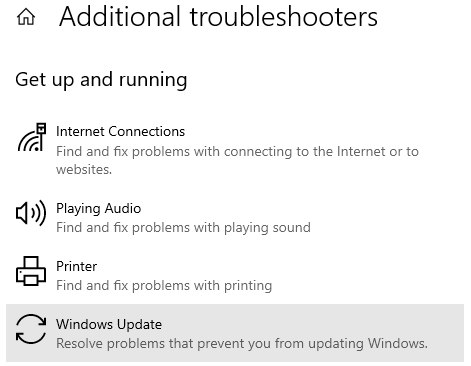Click the Printer icon
The width and height of the screenshot is (471, 366).
tap(31, 271)
